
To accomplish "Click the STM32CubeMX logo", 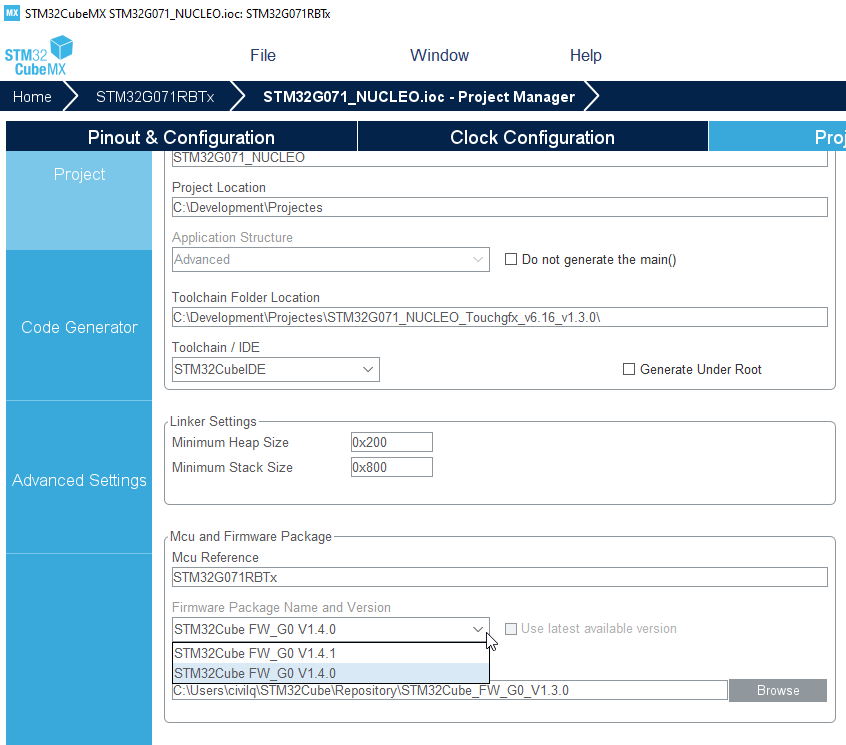I will (39, 56).
